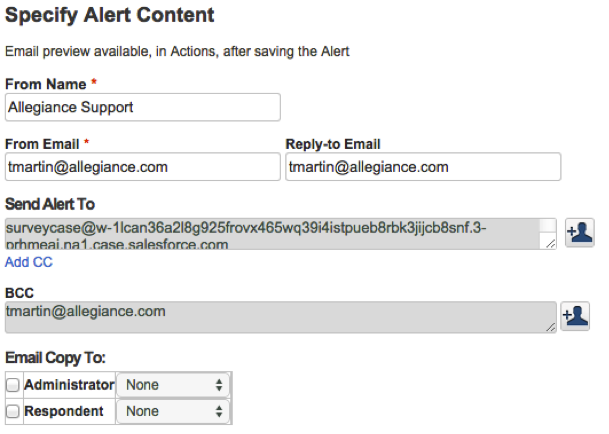
Task: Click the Email Copy To heading
Action: coord(55,358)
